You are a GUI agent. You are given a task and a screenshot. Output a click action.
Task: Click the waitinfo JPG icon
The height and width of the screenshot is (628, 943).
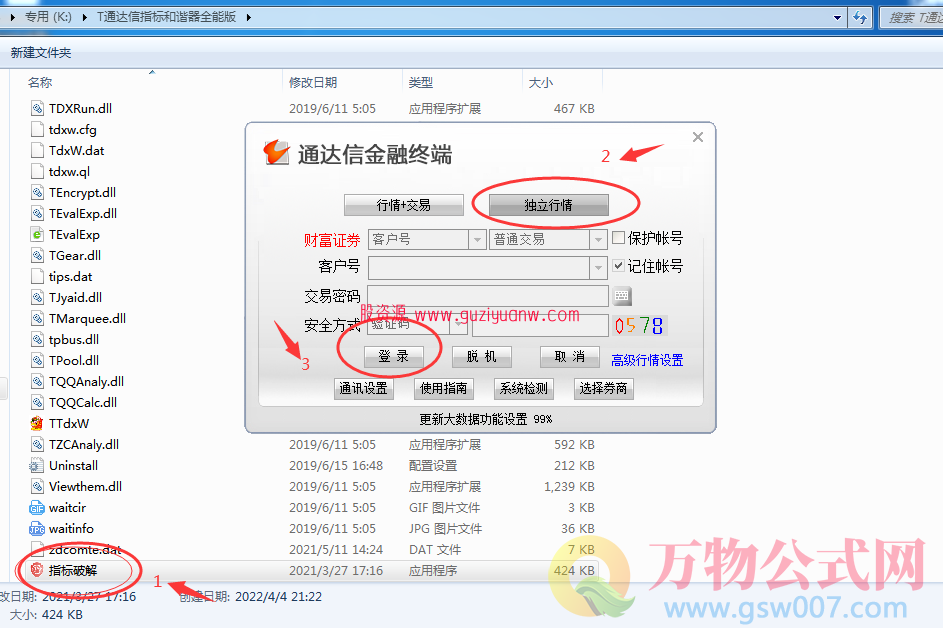(x=37, y=529)
